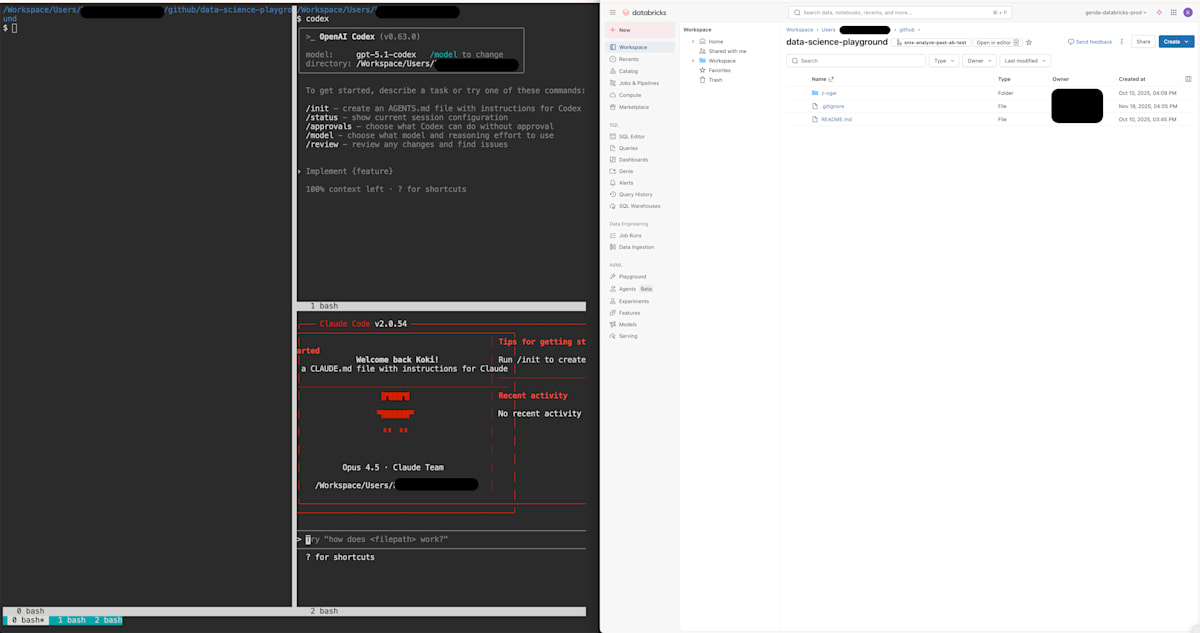Viewport: 1200px width, 633px height.
Task: Star the data-science-playground folder as favorite
Action: tap(1029, 42)
